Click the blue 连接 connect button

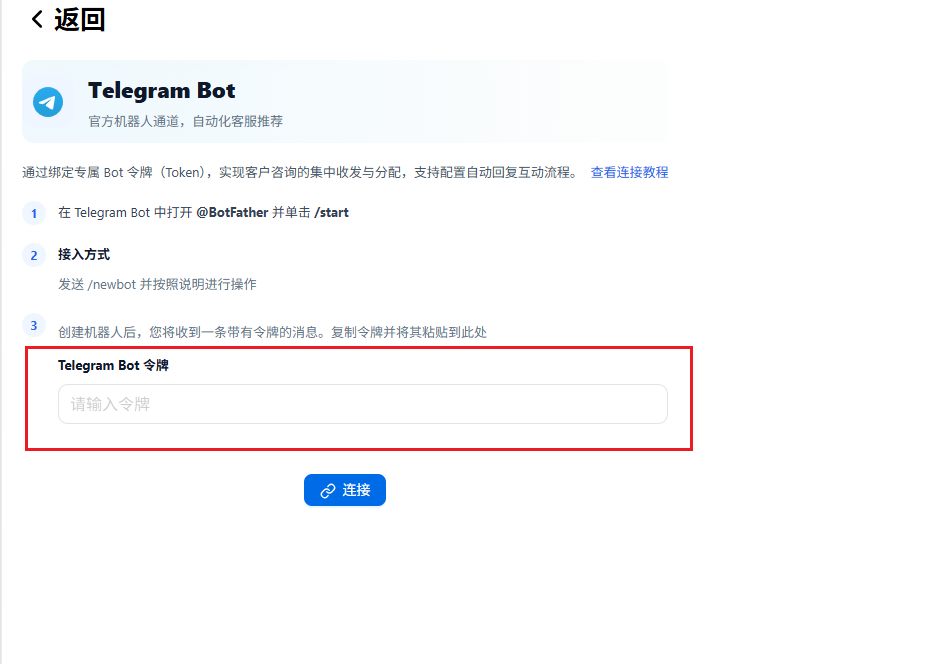click(345, 490)
